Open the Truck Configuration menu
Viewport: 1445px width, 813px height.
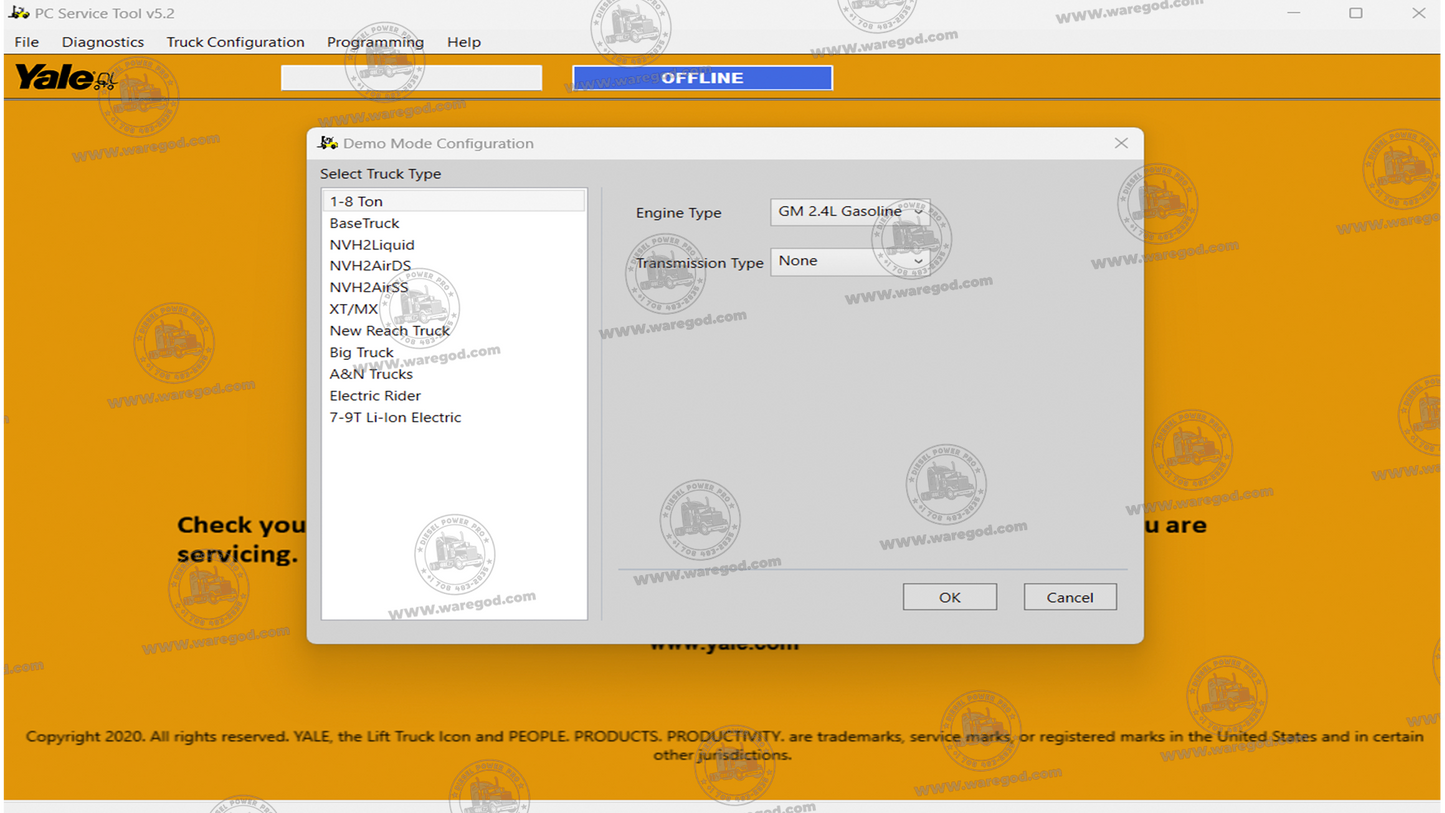(236, 42)
